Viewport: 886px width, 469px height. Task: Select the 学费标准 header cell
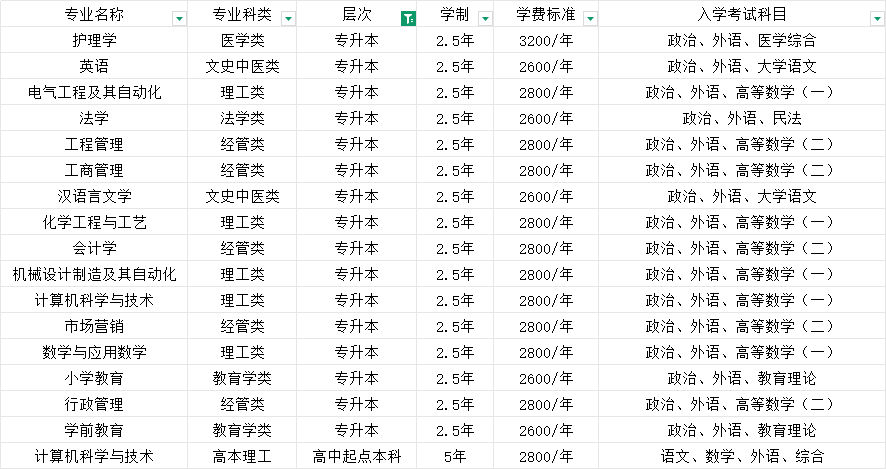click(546, 14)
